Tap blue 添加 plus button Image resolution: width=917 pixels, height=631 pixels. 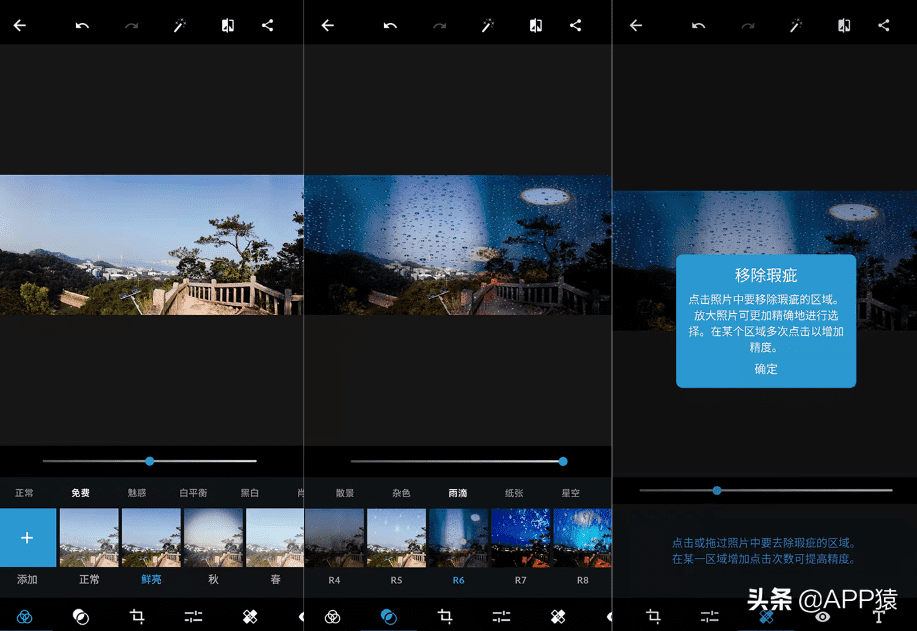(27, 537)
